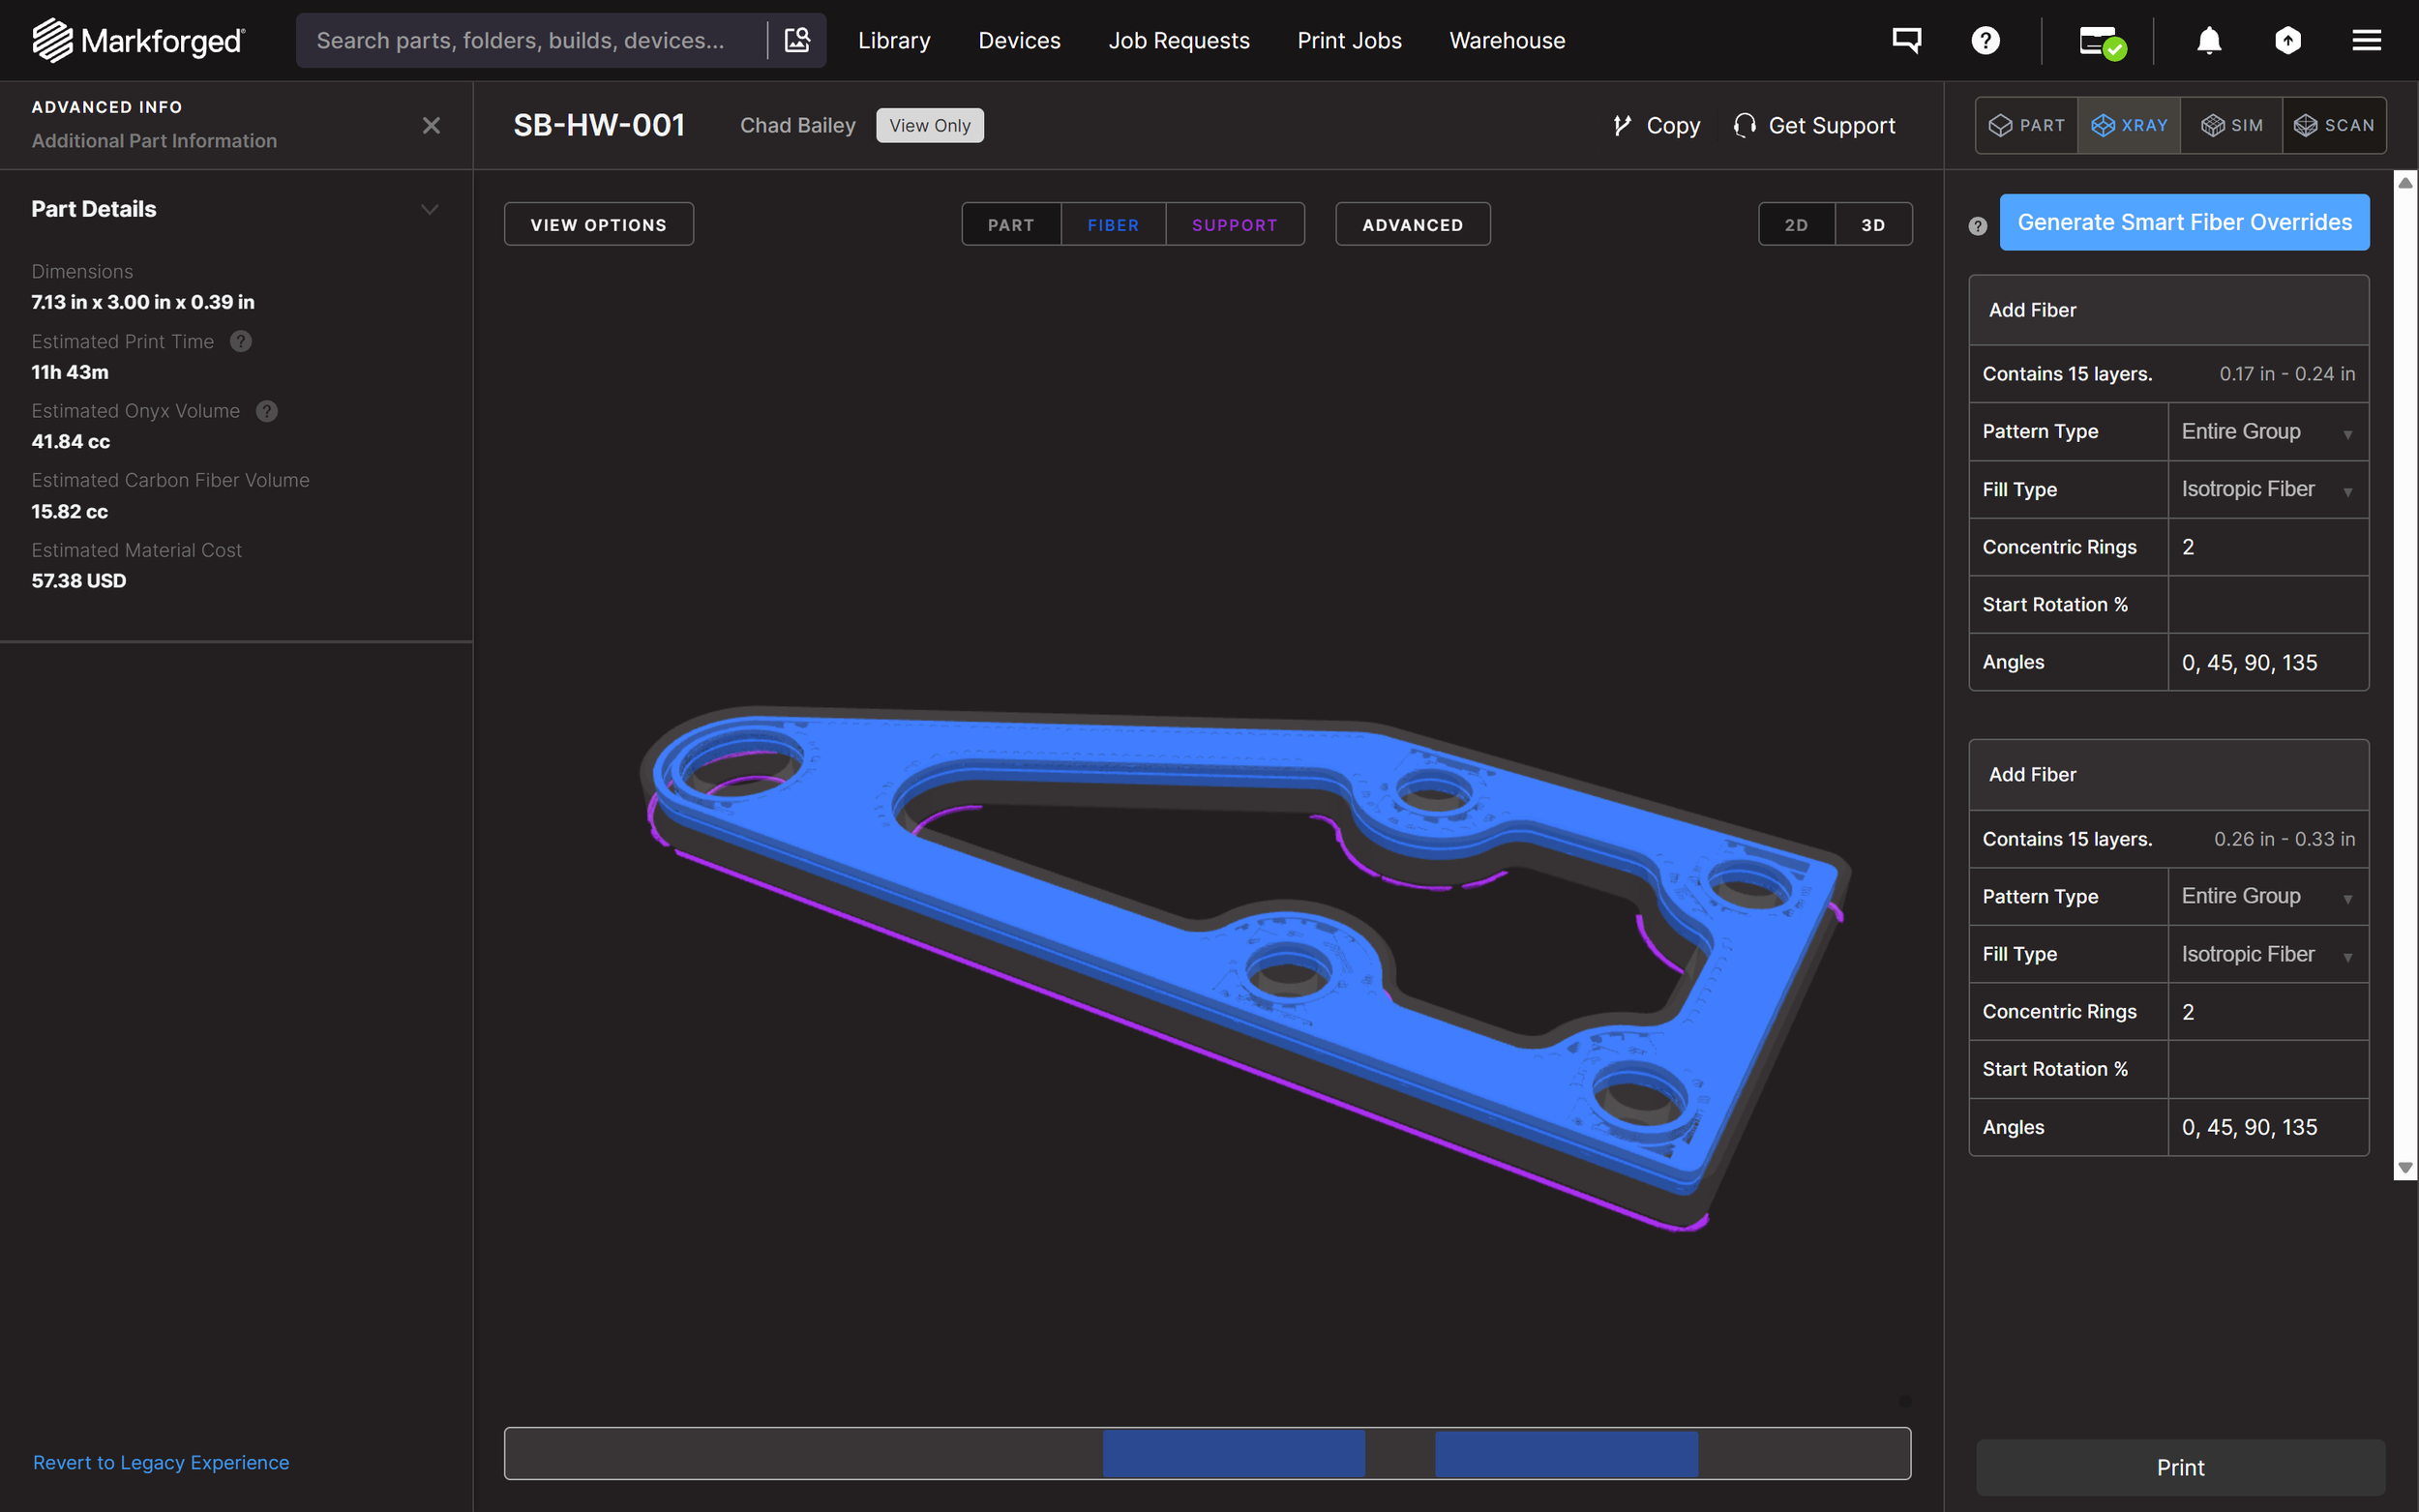Click Start Rotation % field in first fiber group

pos(2267,604)
